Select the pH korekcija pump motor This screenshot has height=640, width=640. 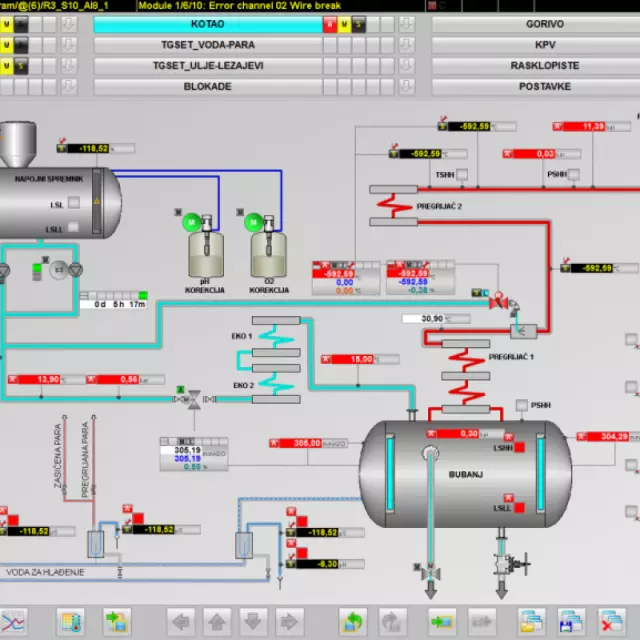pos(191,219)
